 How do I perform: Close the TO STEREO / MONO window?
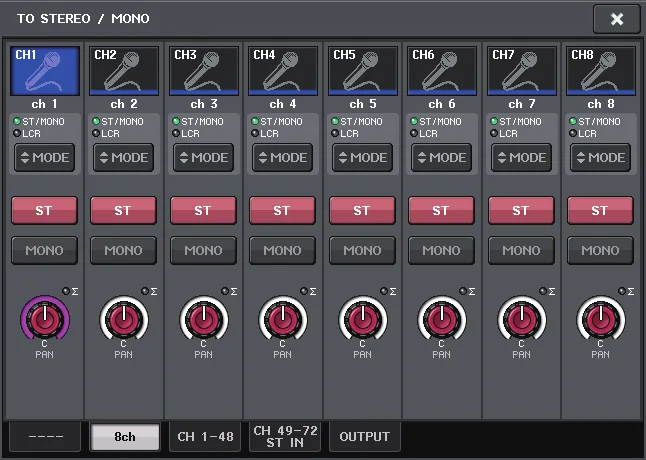(x=617, y=19)
